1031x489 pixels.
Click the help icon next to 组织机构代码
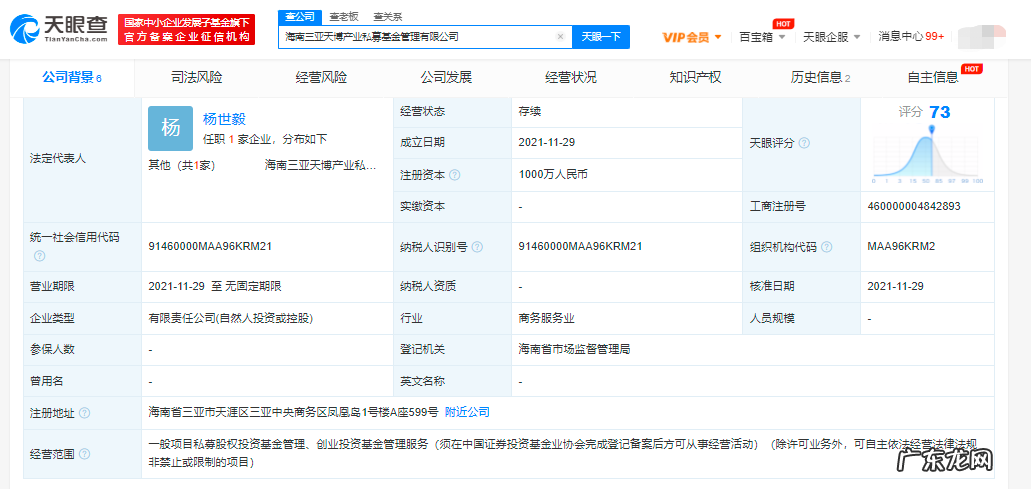[x=827, y=247]
